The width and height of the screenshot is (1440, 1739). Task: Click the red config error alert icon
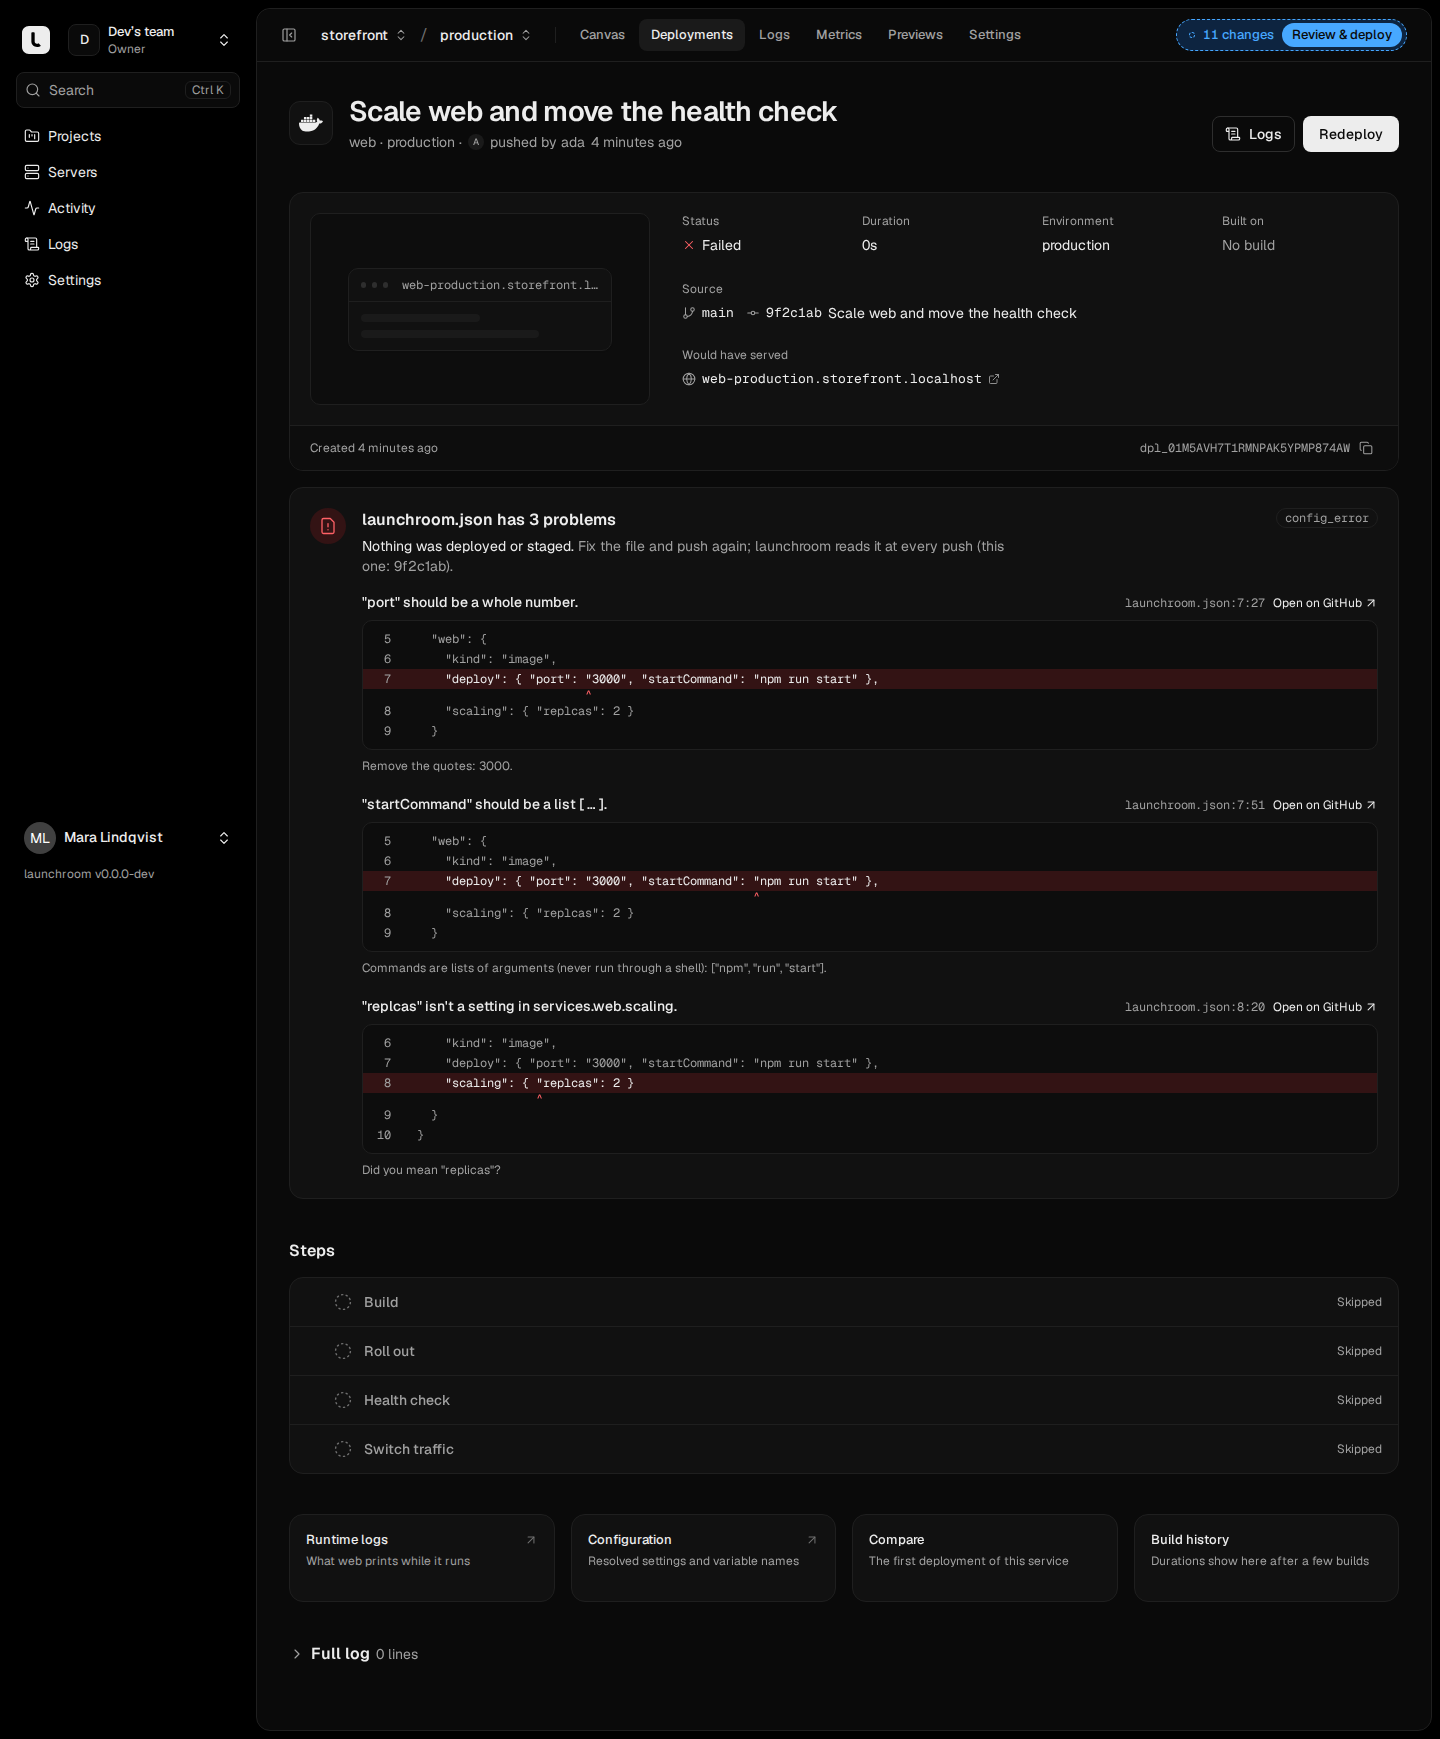pos(328,526)
